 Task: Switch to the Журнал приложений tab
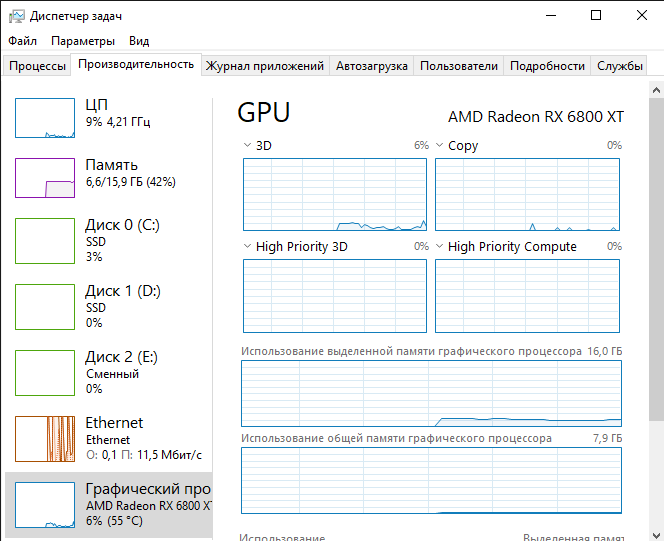pyautogui.click(x=265, y=66)
